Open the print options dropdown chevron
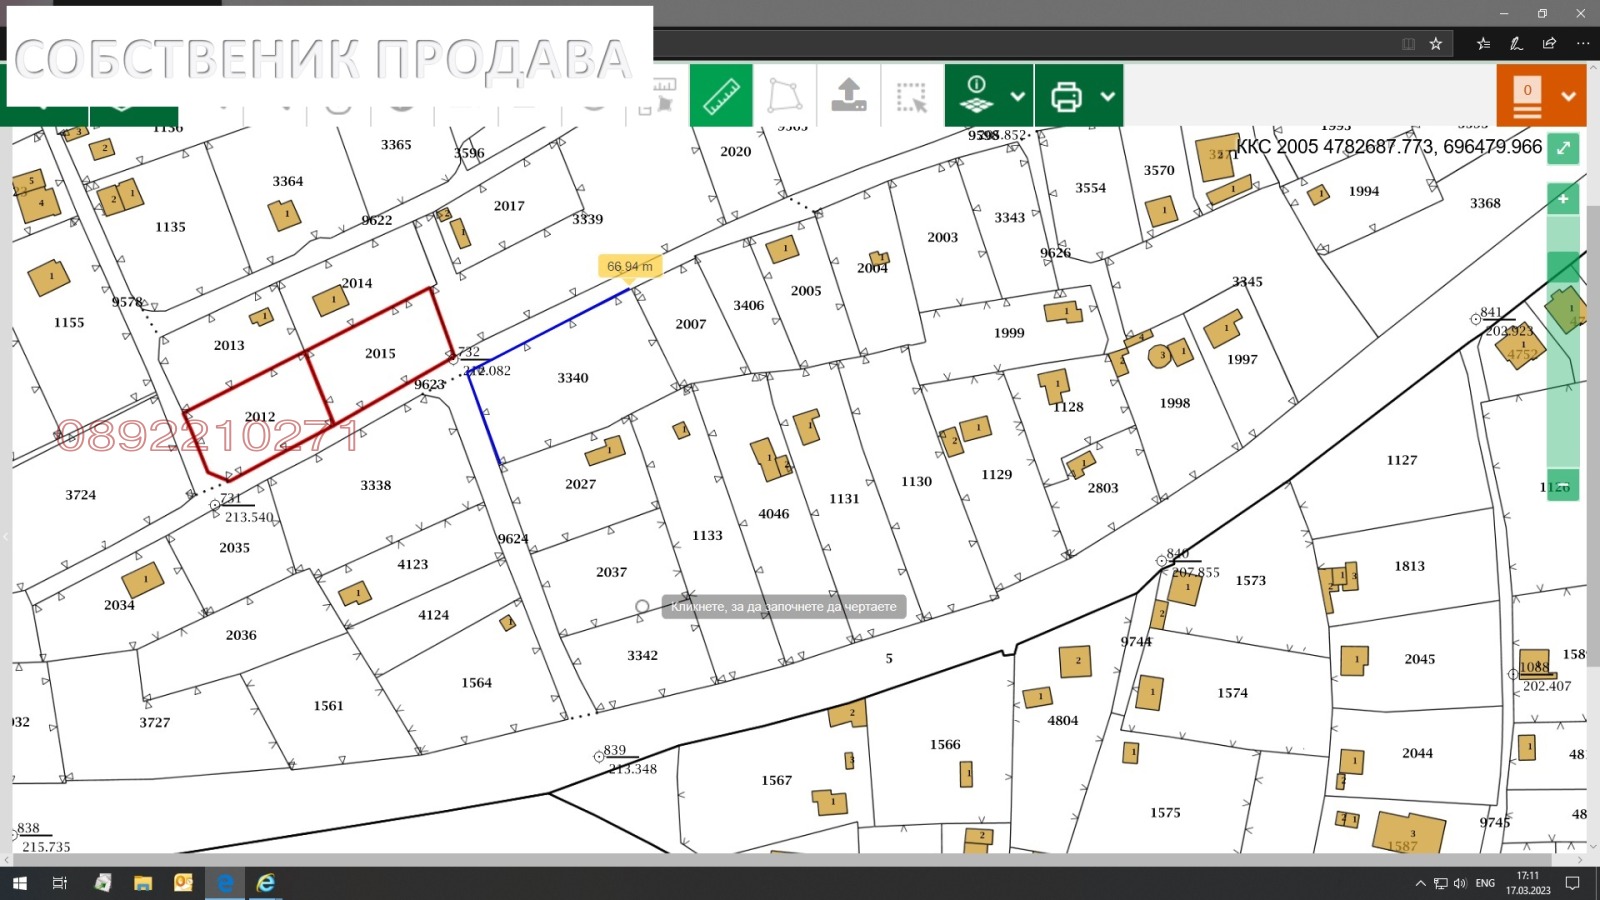 tap(1106, 96)
